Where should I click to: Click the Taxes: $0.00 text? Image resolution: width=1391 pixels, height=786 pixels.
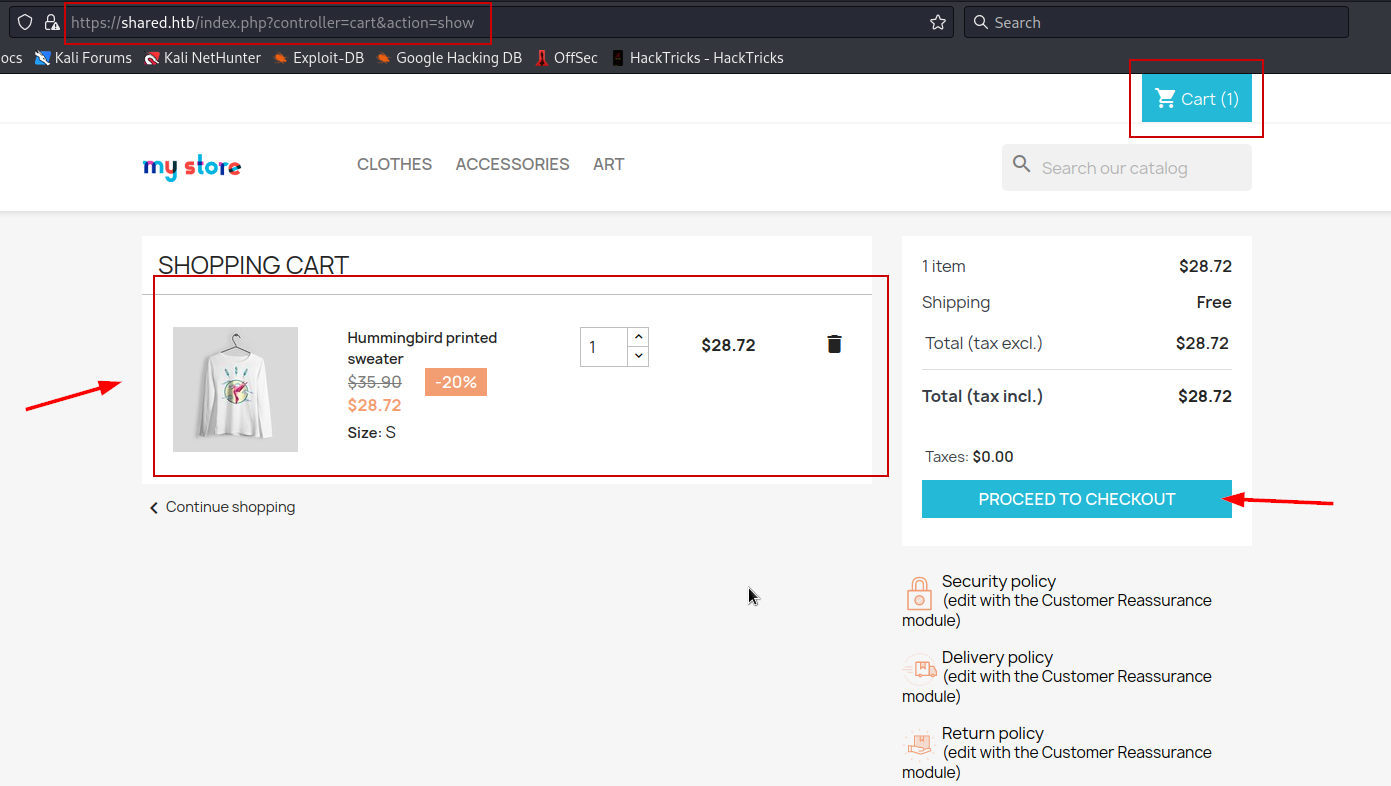[969, 457]
